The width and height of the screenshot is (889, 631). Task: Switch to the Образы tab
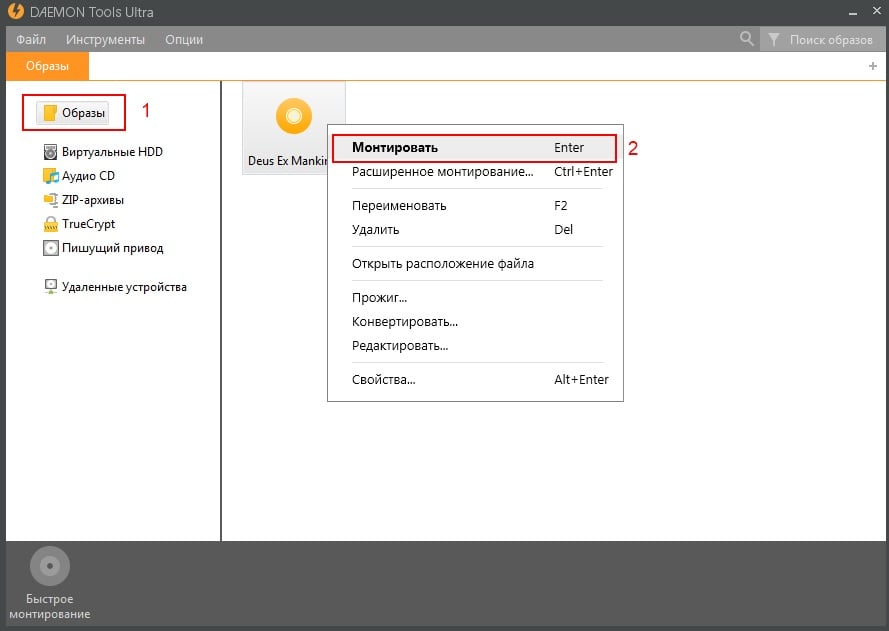coord(46,66)
